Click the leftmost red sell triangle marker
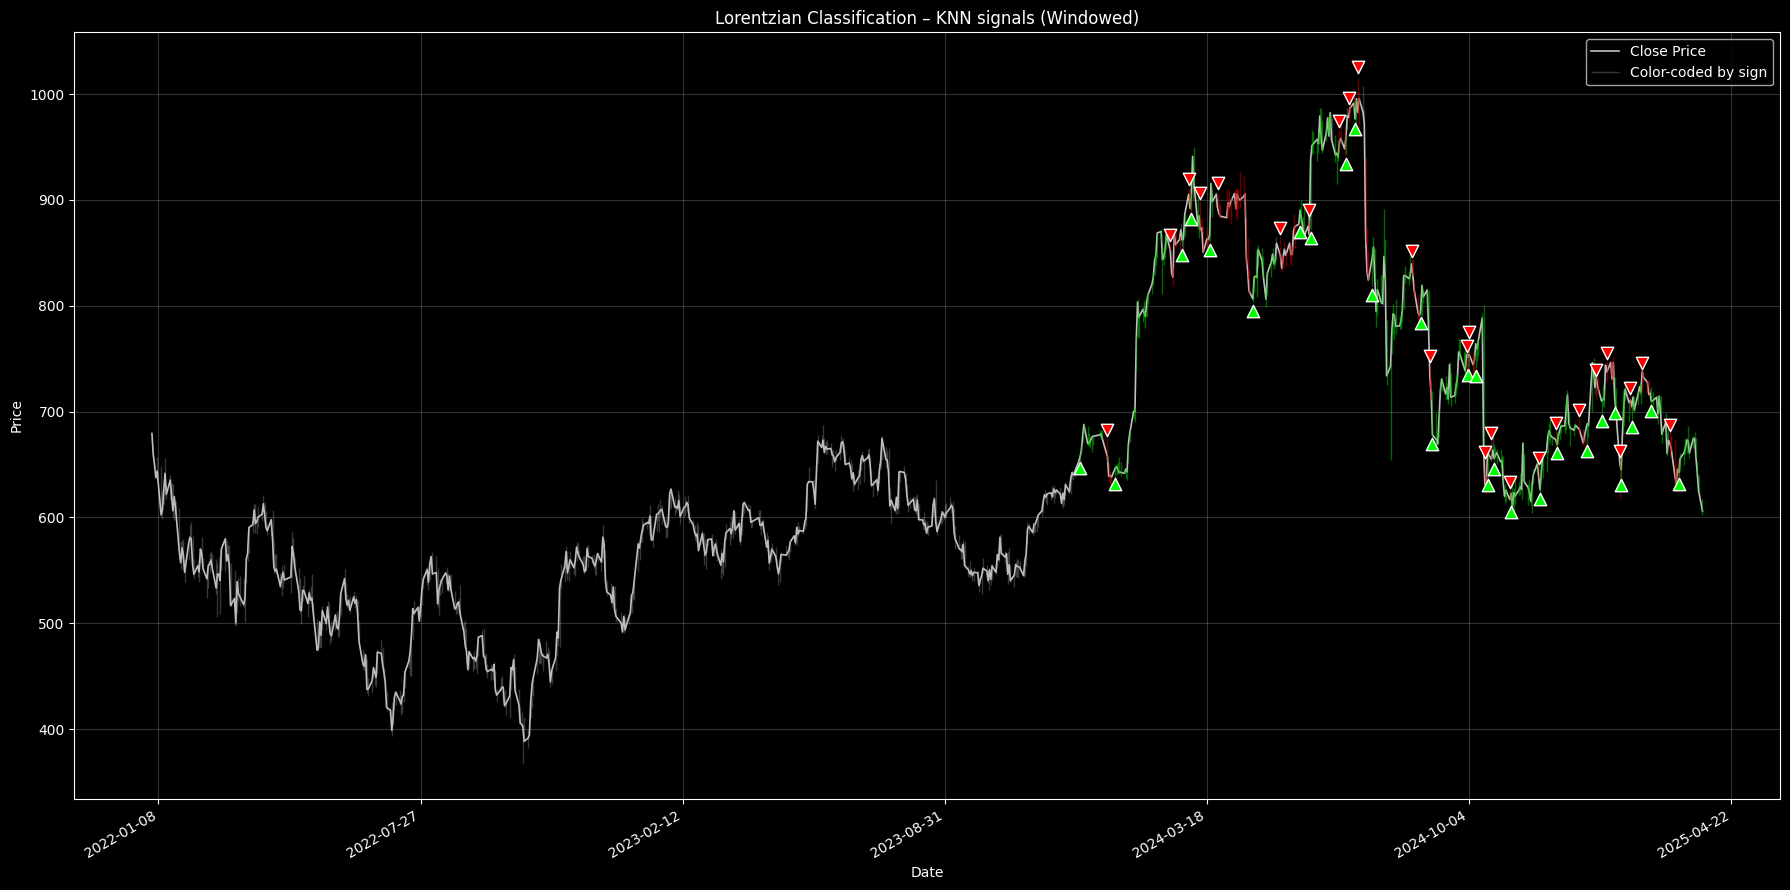The height and width of the screenshot is (890, 1790). click(x=1107, y=430)
